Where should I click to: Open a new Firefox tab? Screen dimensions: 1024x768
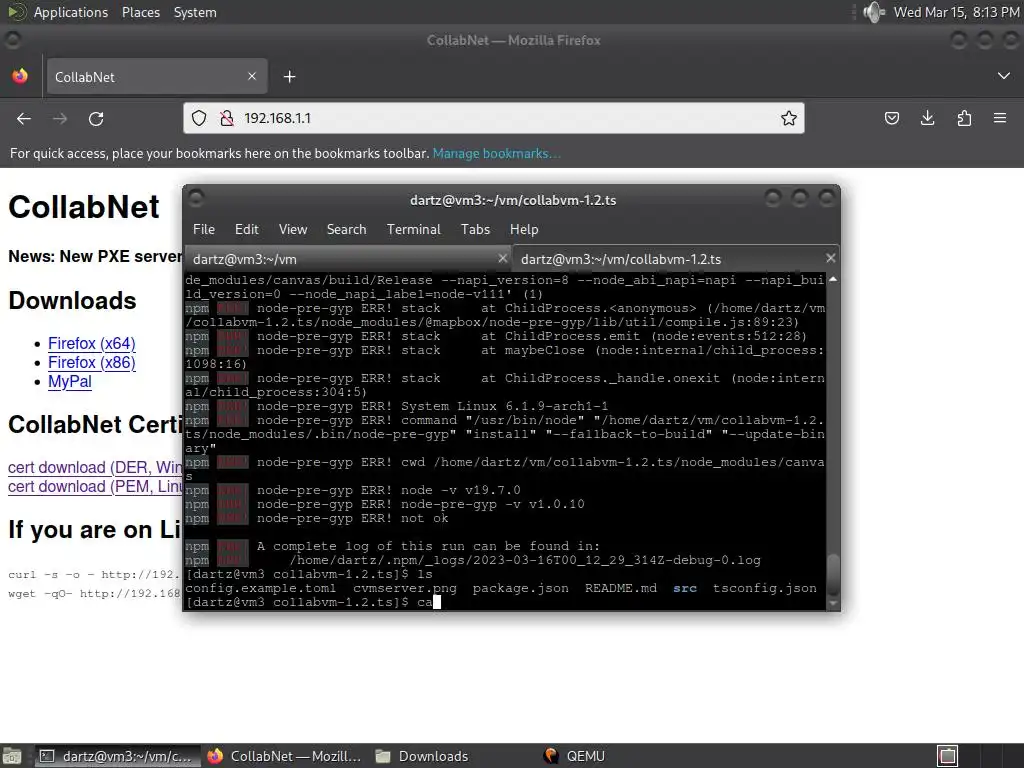289,77
